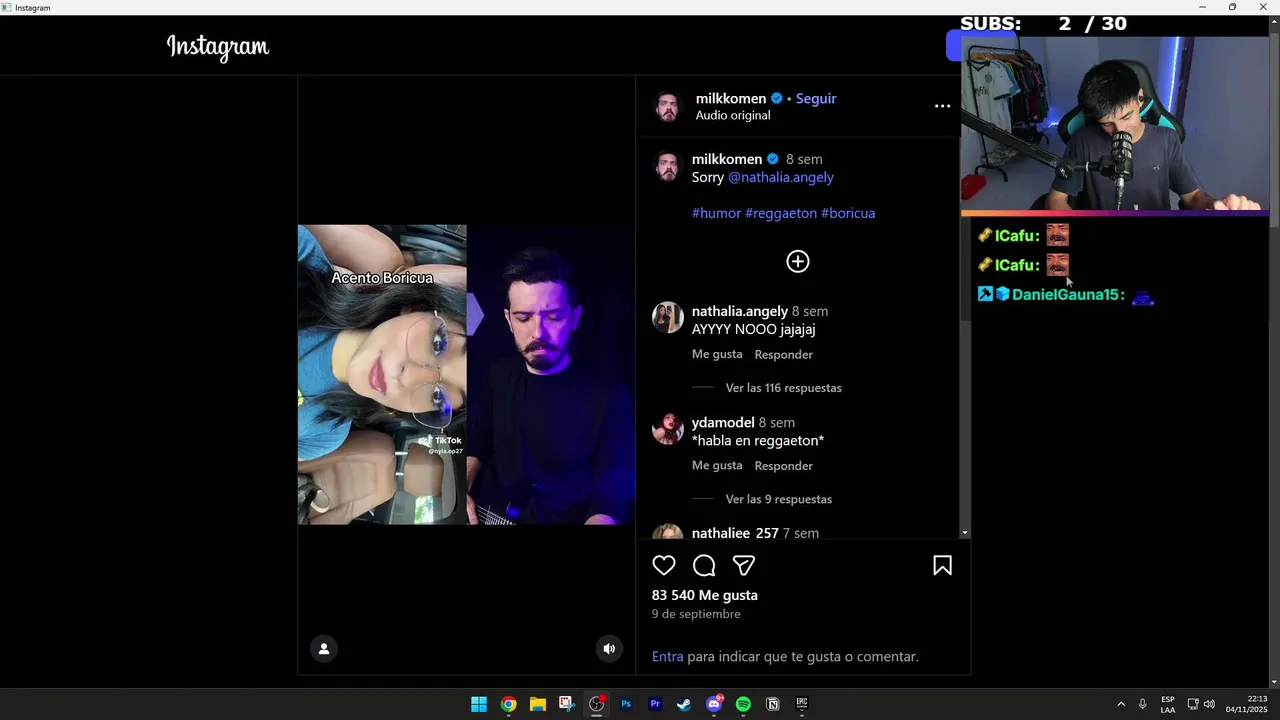Image resolution: width=1280 pixels, height=720 pixels.
Task: Click the streamer webcam overlay
Action: [x=1115, y=124]
